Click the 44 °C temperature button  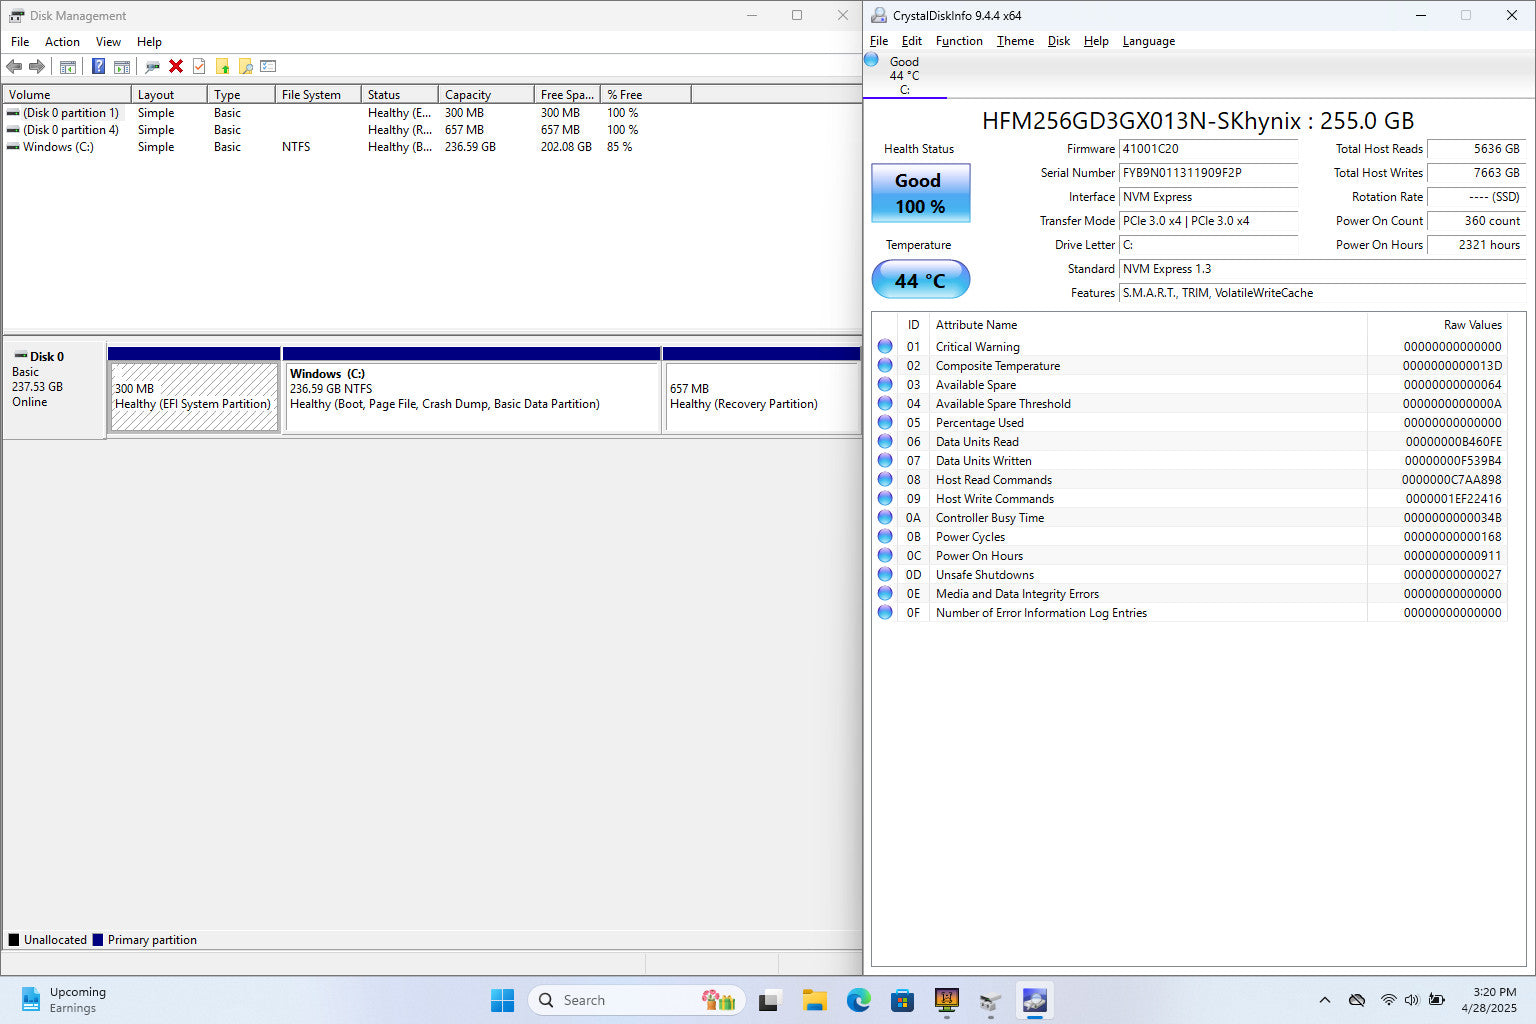tap(921, 279)
